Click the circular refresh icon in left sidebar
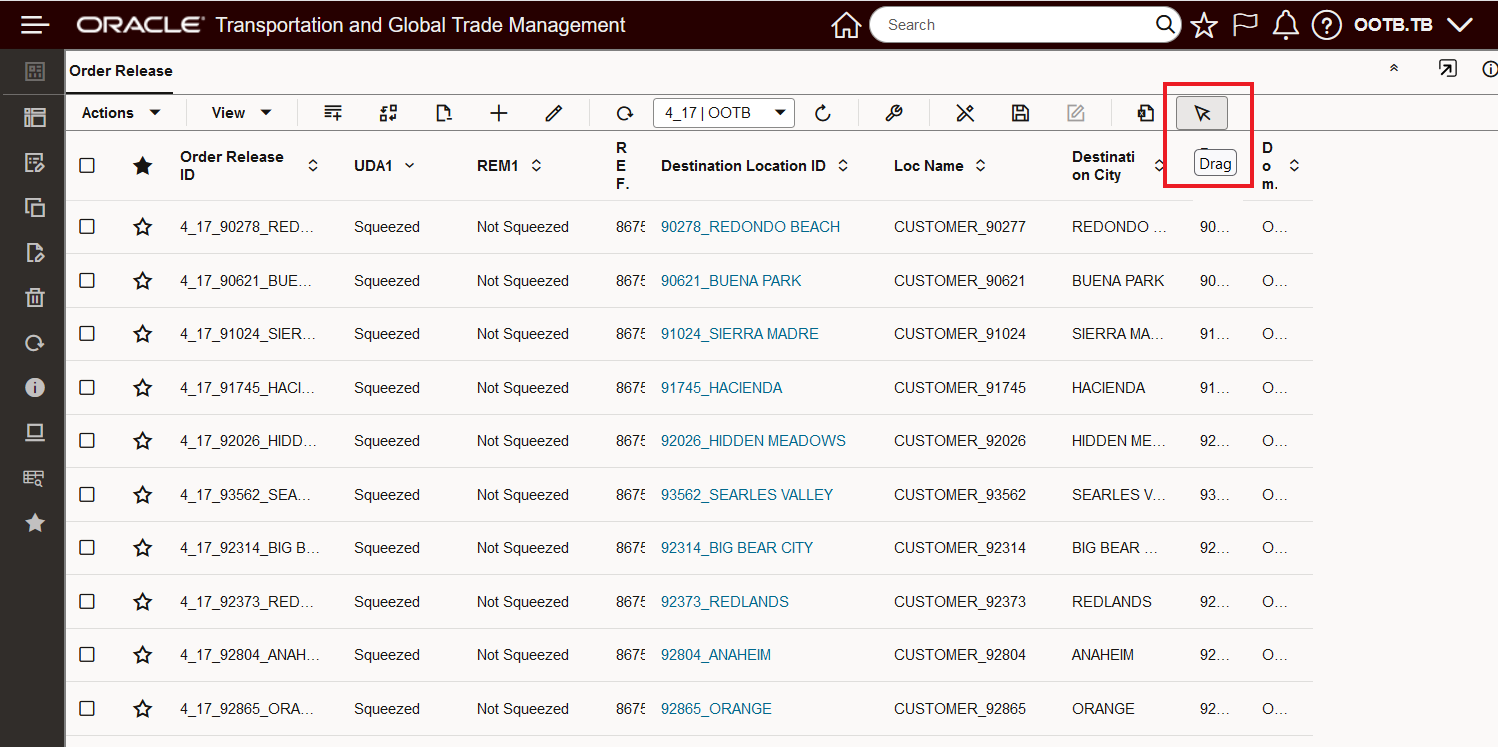Viewport: 1498px width, 747px height. [x=35, y=343]
